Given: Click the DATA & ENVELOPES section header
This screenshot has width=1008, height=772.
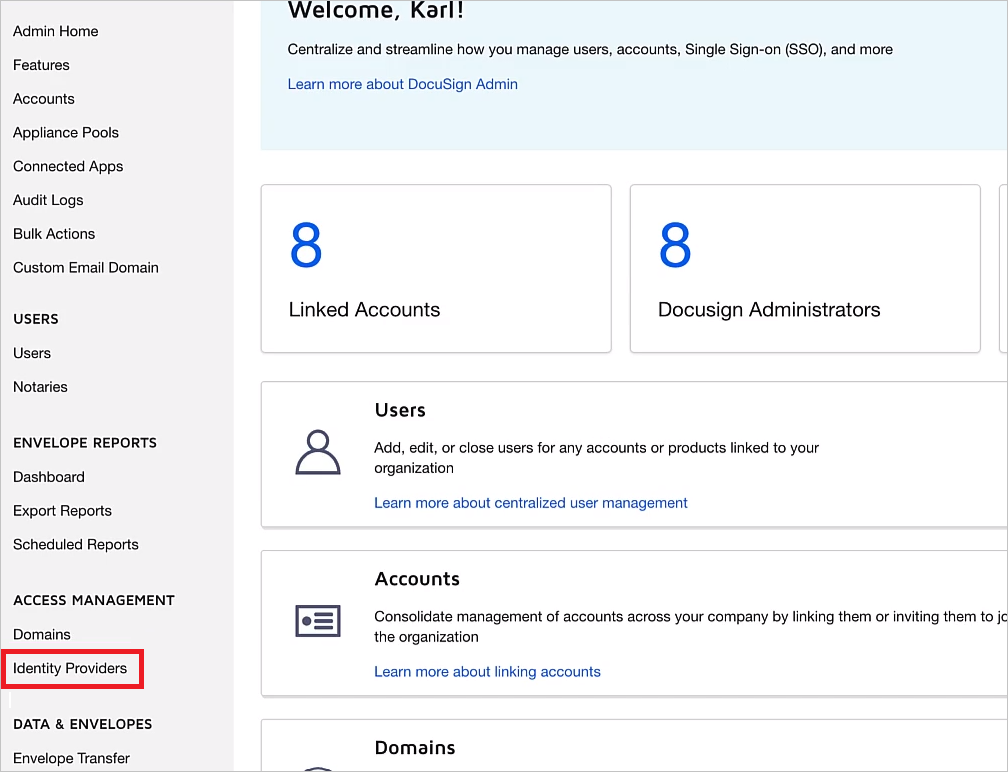Looking at the screenshot, I should [83, 724].
